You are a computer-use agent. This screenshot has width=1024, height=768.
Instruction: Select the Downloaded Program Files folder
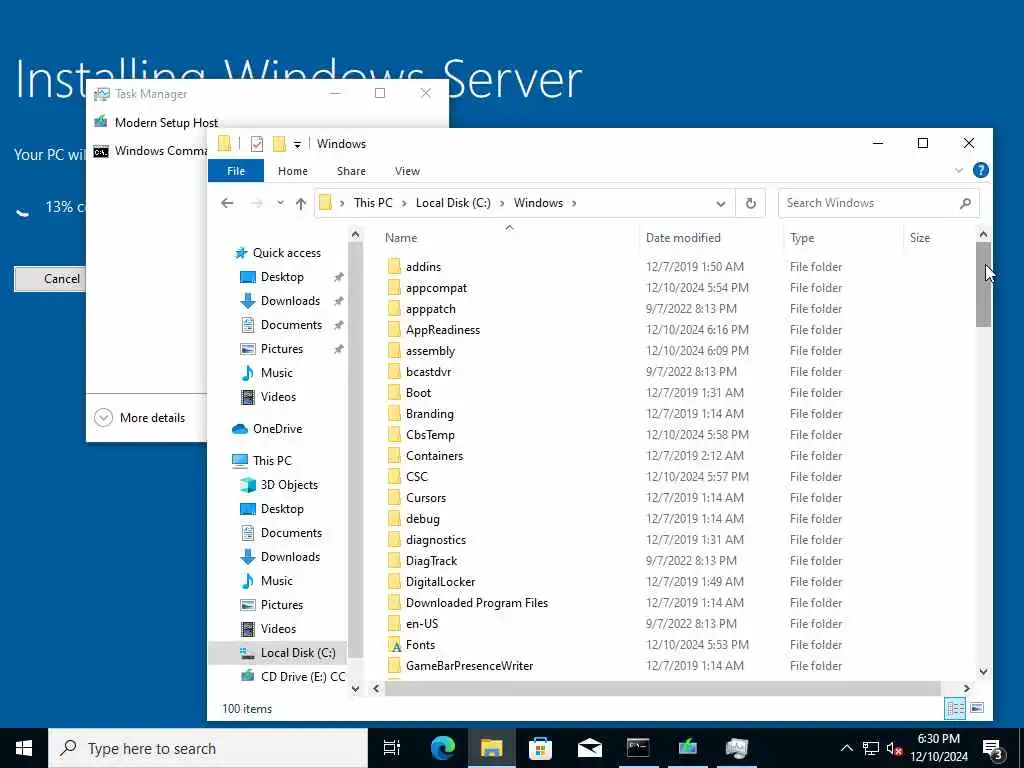pos(477,603)
